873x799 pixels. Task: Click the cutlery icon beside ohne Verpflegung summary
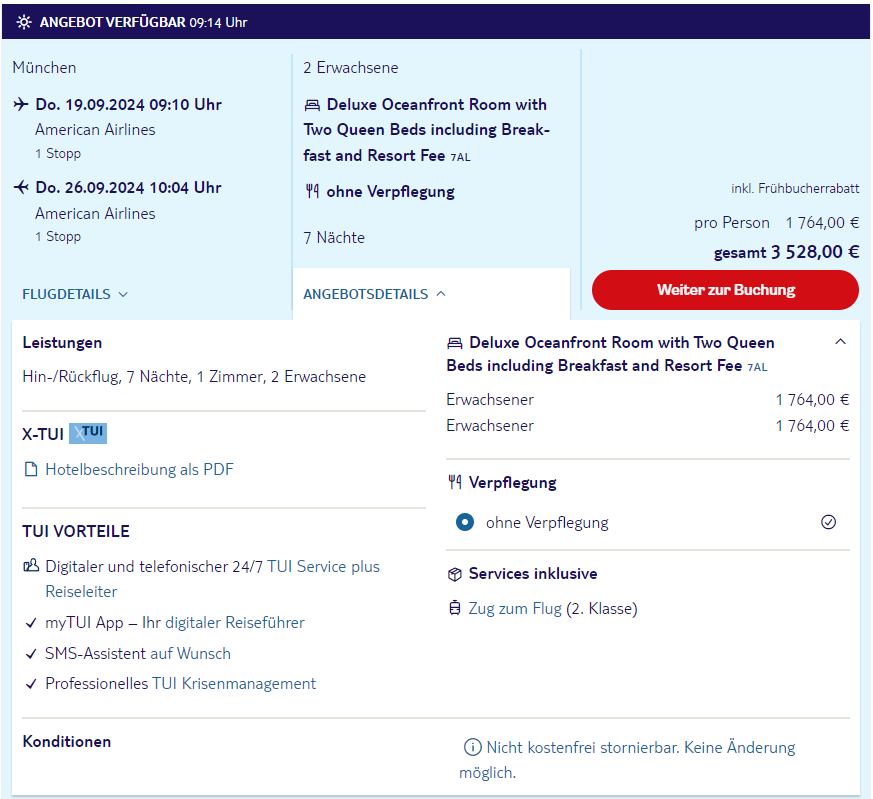312,192
